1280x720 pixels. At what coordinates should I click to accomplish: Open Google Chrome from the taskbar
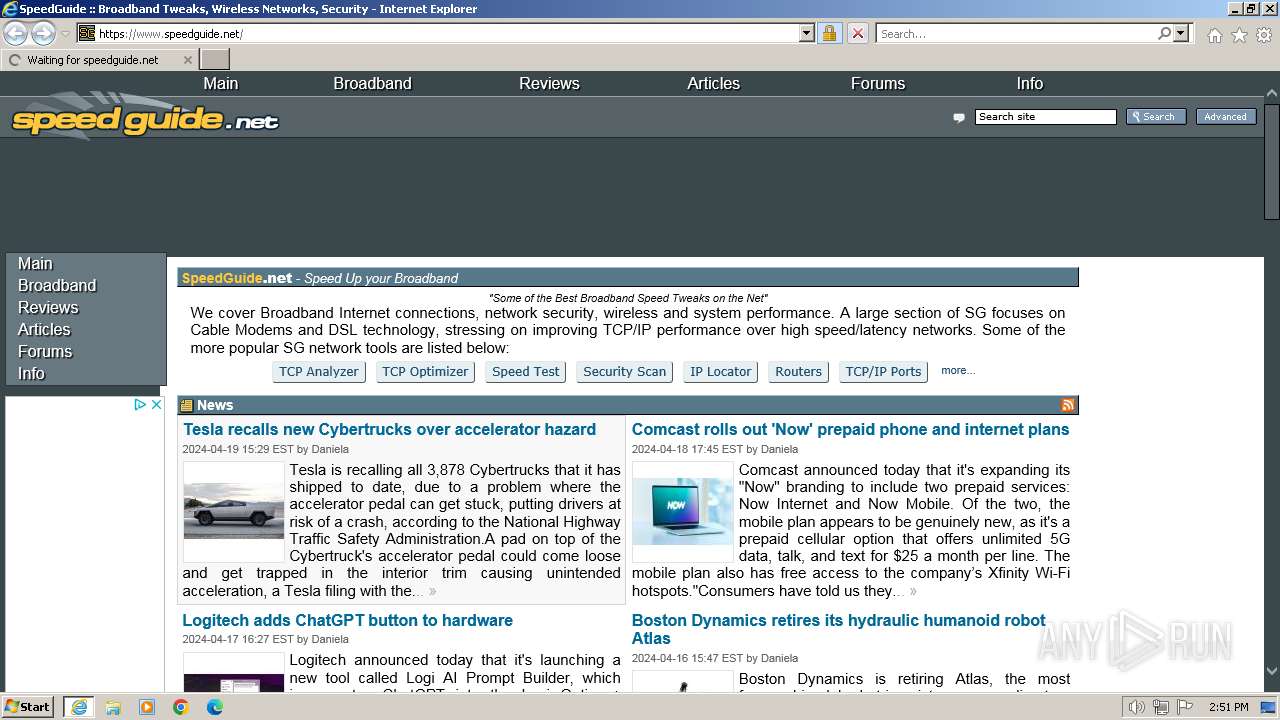click(181, 707)
